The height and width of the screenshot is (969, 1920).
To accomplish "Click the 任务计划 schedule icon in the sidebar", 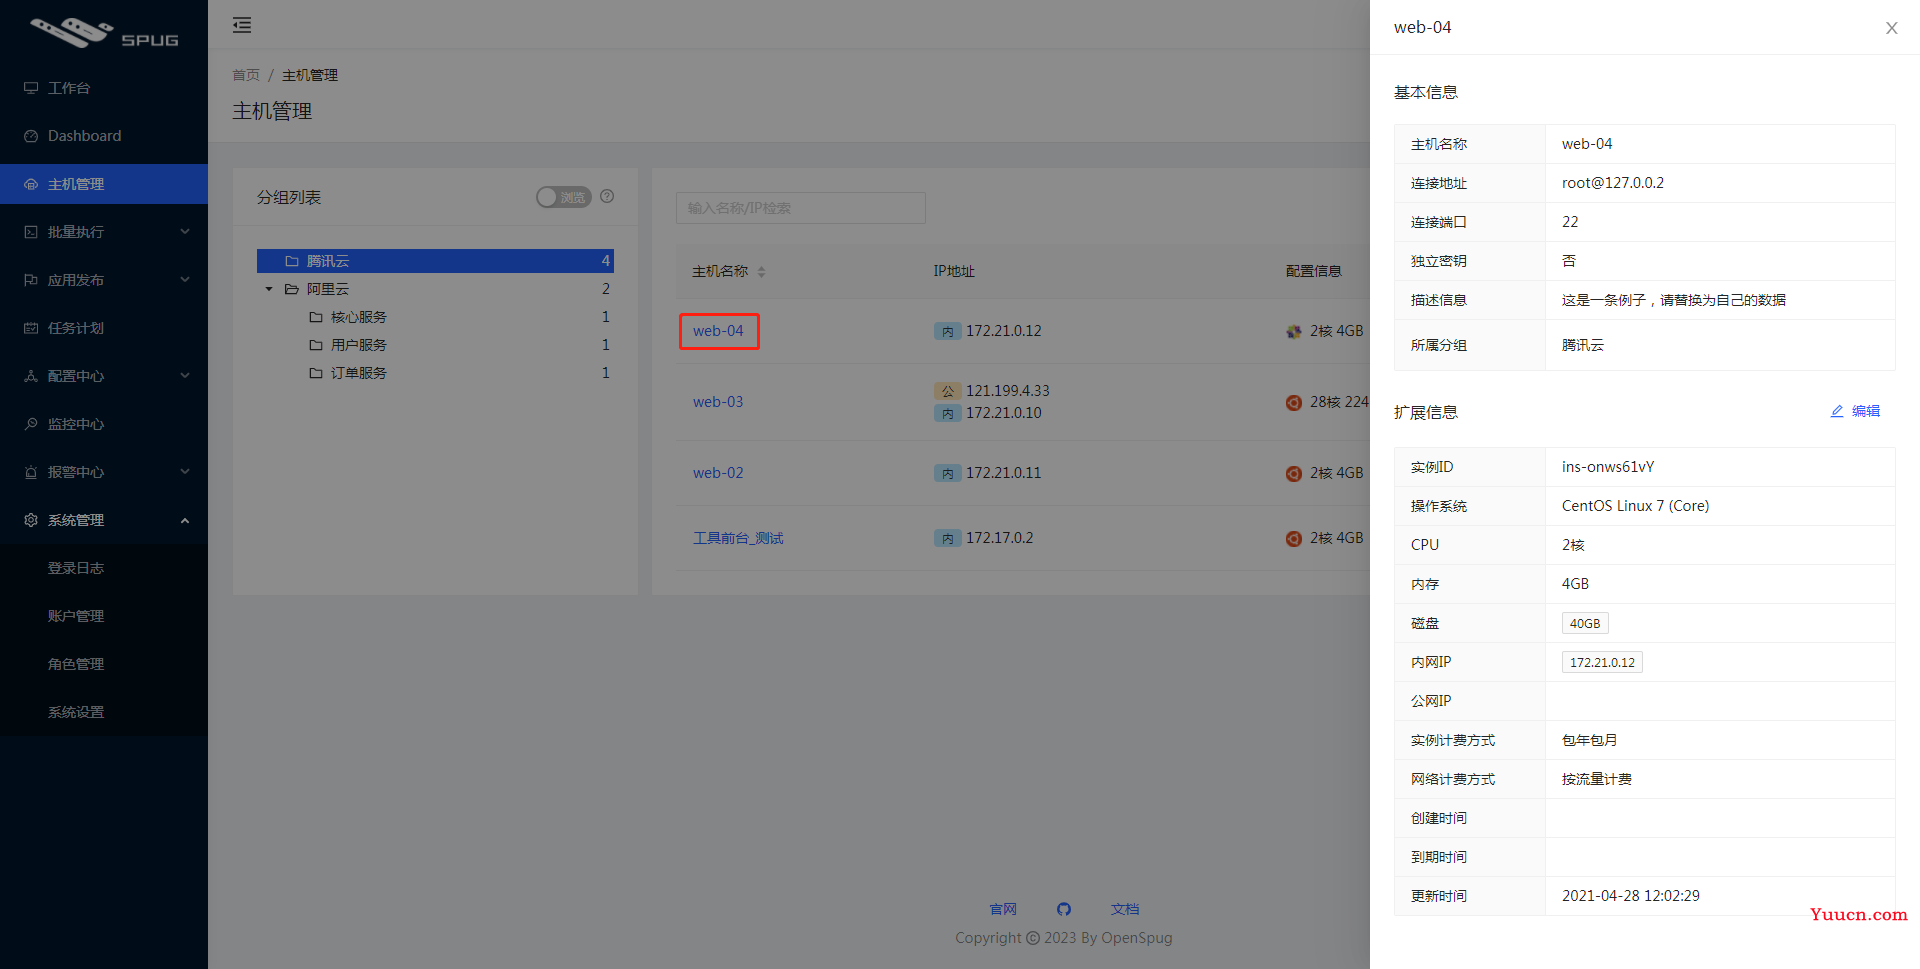I will point(31,328).
